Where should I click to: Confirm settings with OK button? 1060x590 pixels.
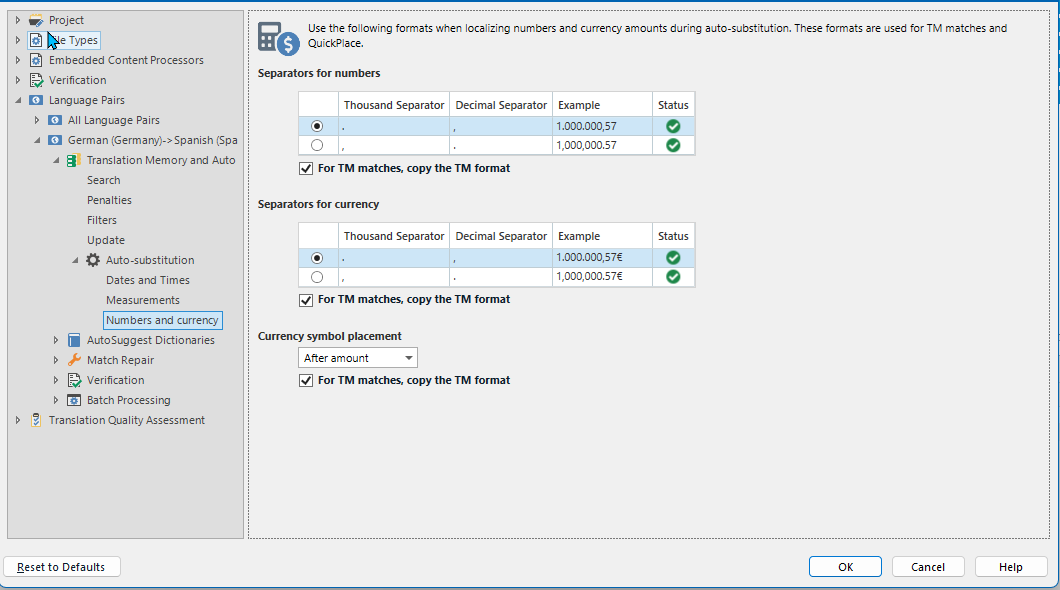[845, 567]
